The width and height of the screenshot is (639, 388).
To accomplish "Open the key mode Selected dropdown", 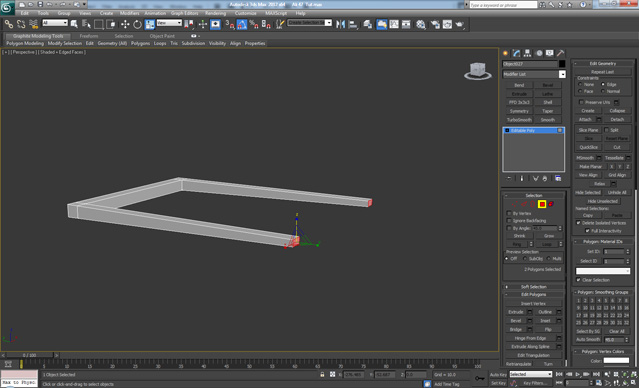I will [x=531, y=374].
